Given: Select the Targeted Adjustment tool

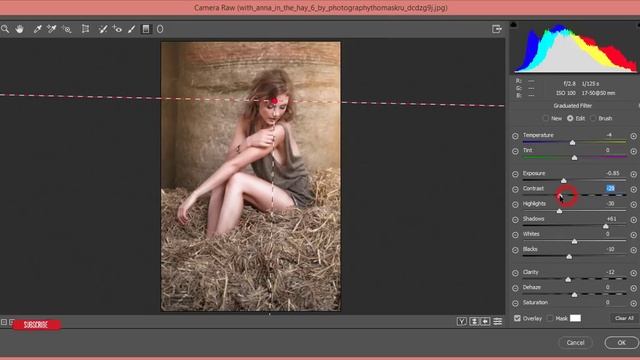Looking at the screenshot, I should pos(67,29).
